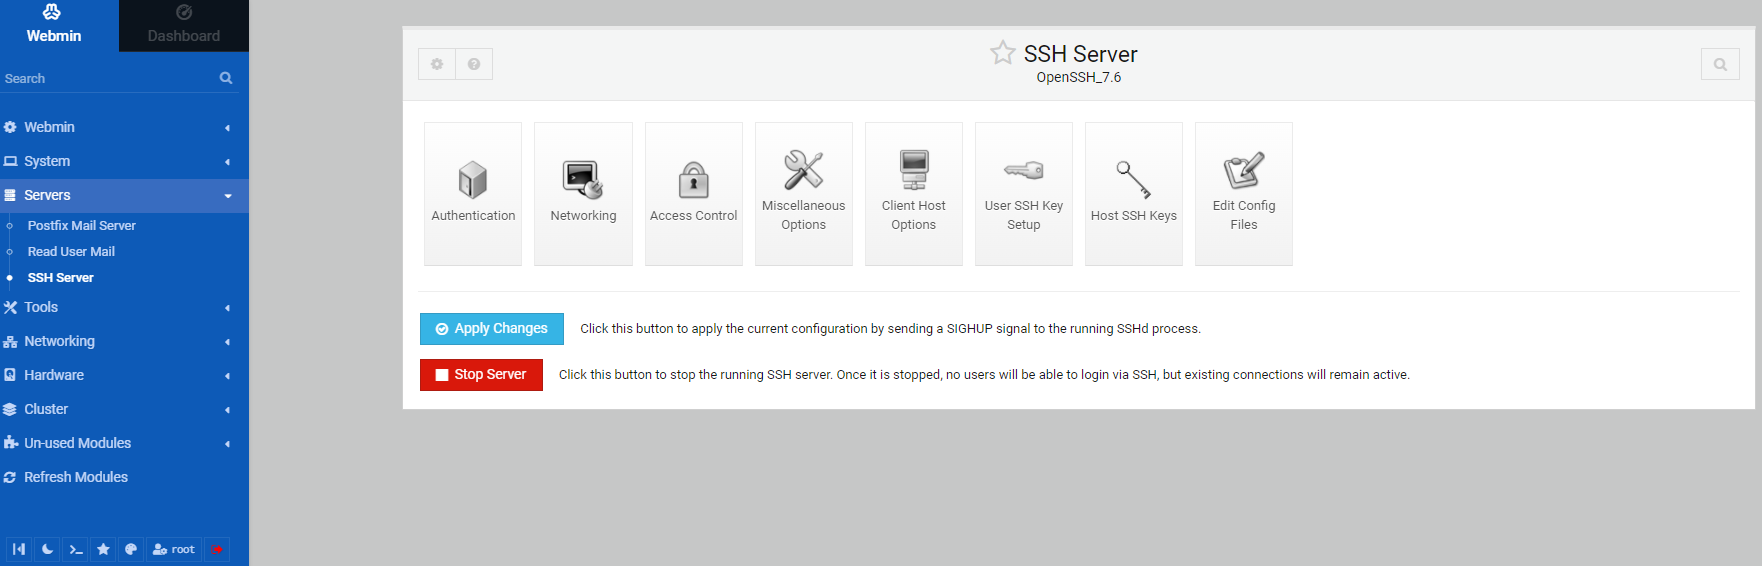Toggle night mode with the moon icon
1762x566 pixels.
[x=47, y=549]
